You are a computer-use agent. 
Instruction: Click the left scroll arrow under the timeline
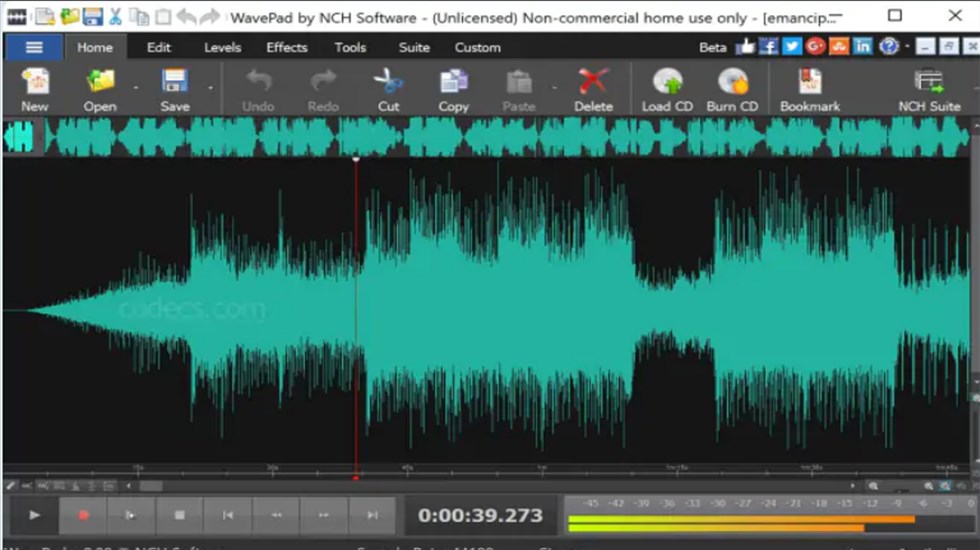click(129, 486)
